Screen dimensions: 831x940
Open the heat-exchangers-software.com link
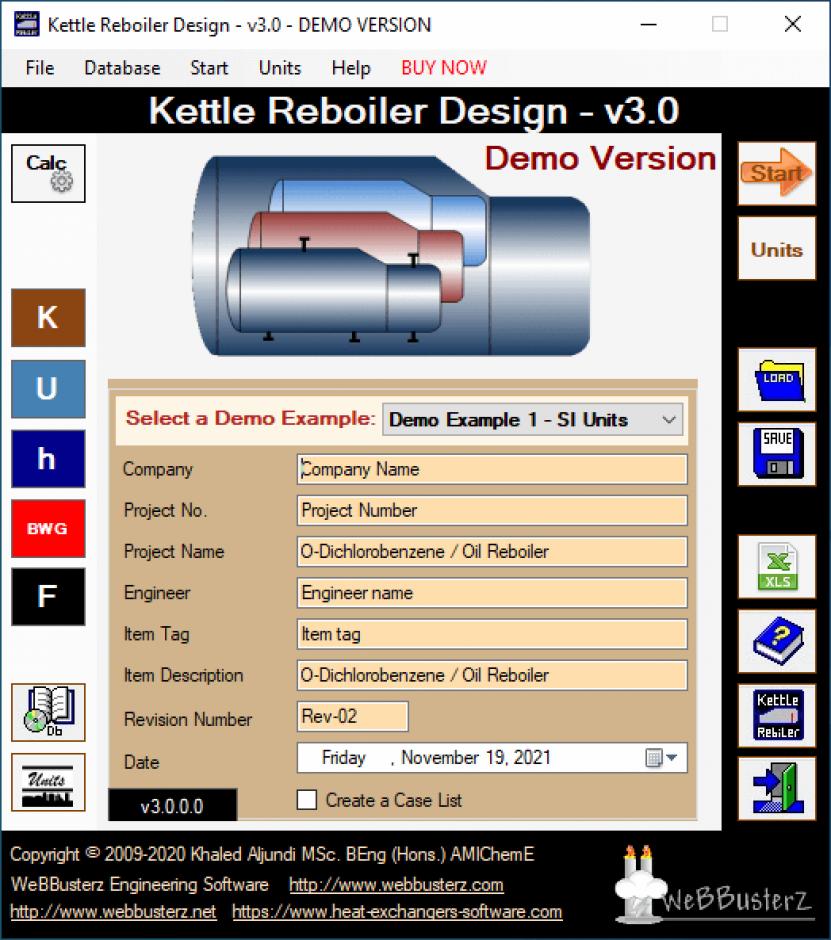click(x=397, y=912)
